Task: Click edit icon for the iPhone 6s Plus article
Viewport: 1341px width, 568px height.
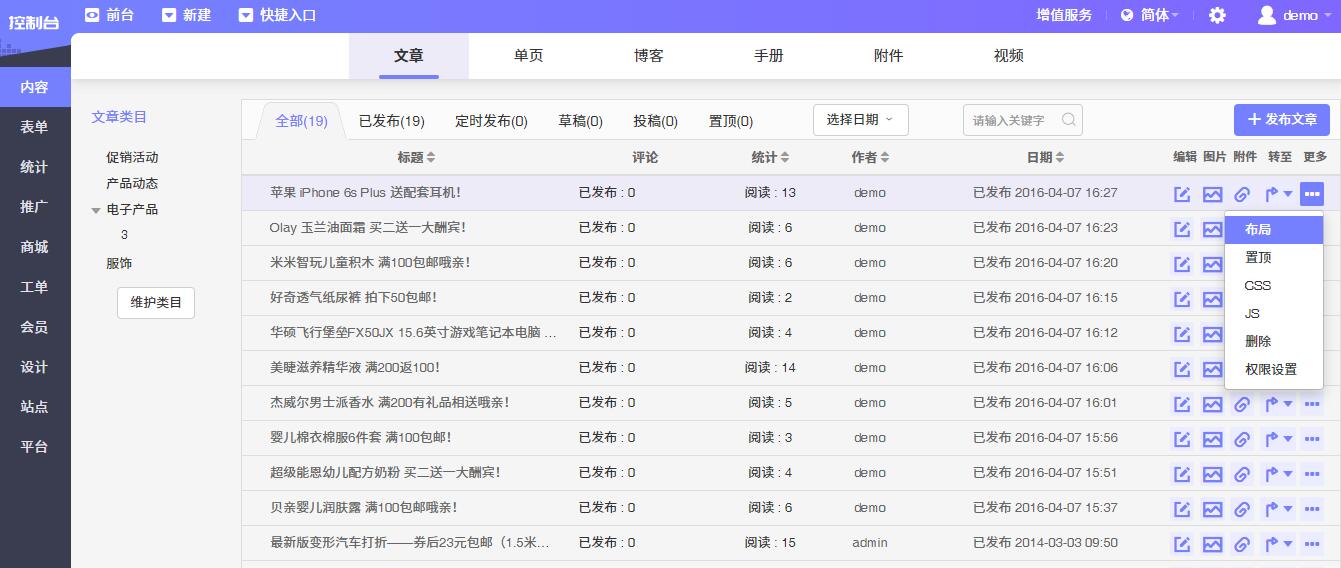Action: tap(1182, 194)
